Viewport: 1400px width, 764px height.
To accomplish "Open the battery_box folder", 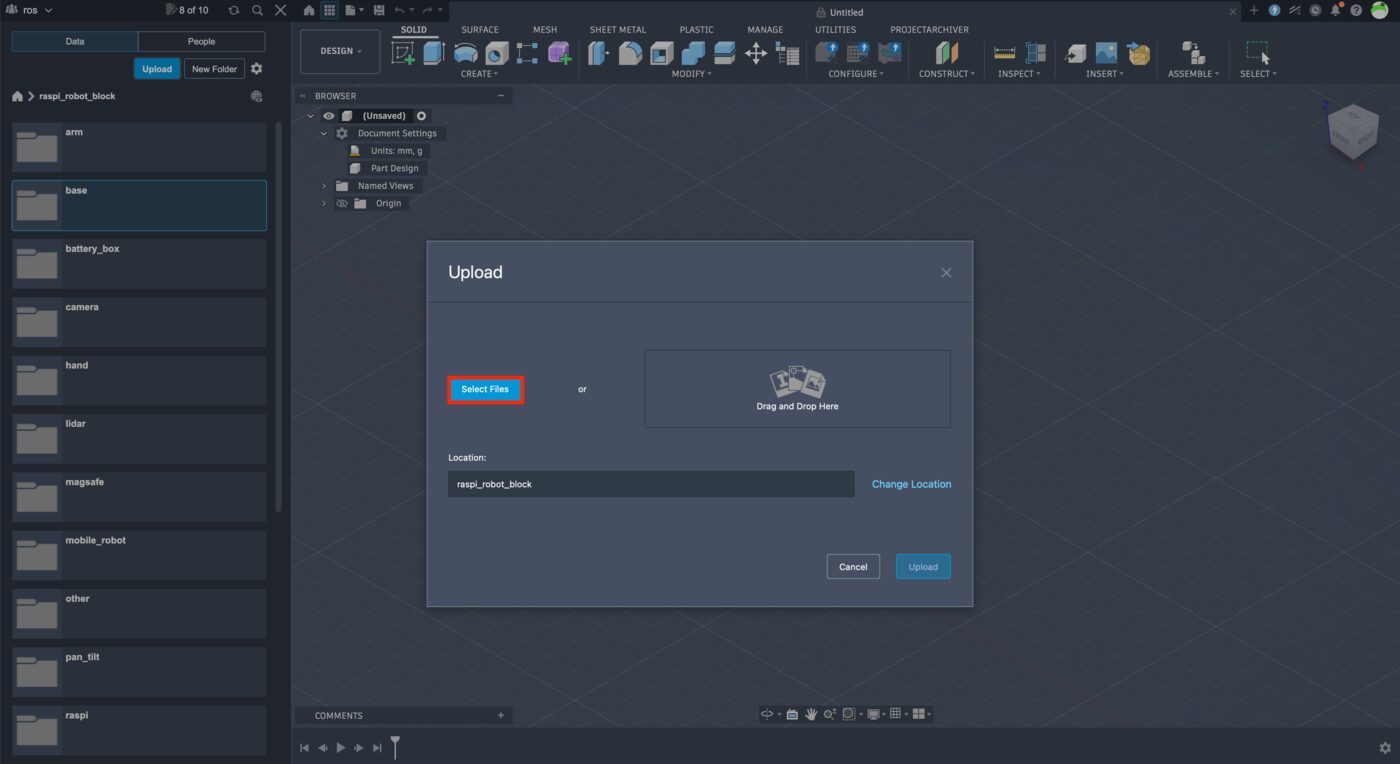I will tap(139, 264).
